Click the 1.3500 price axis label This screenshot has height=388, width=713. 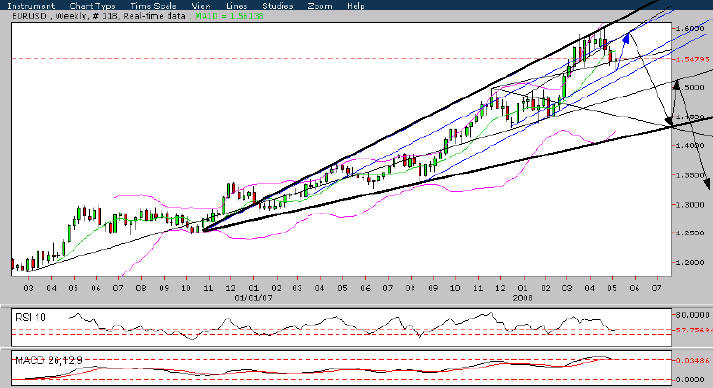(x=691, y=175)
